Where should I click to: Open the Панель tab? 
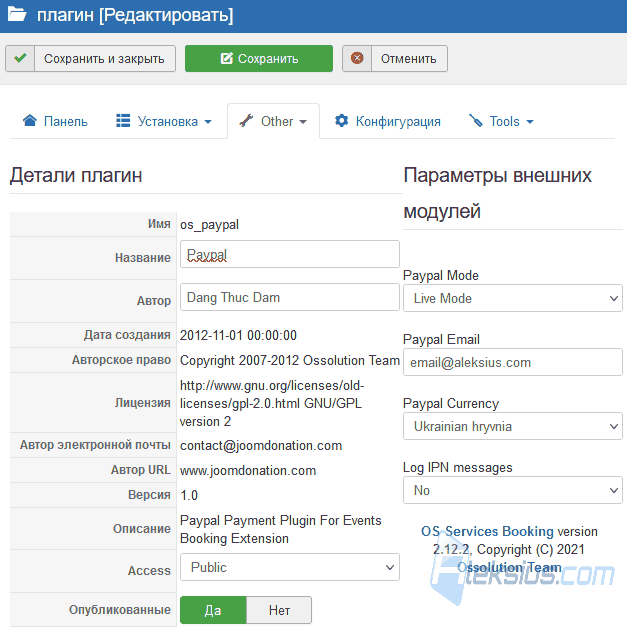pyautogui.click(x=55, y=121)
